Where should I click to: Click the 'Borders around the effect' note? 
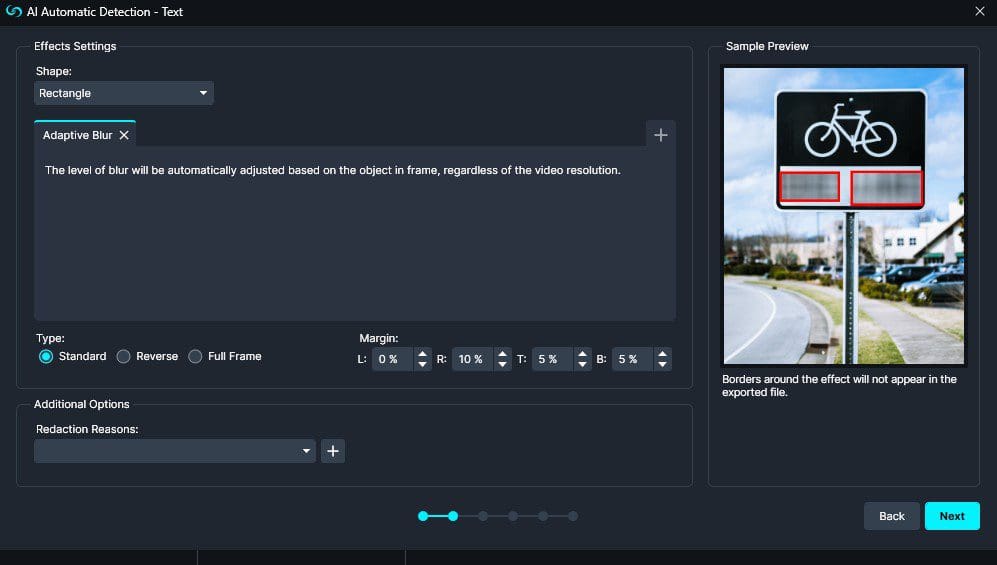(839, 386)
